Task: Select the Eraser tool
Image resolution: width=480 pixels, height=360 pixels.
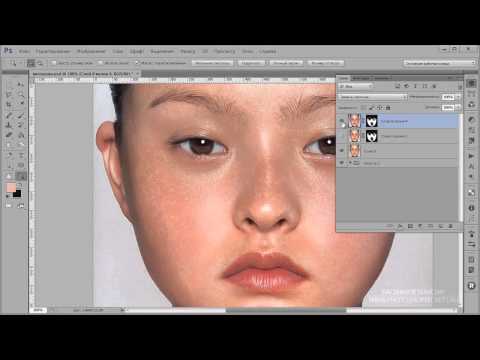Action: click(9, 135)
